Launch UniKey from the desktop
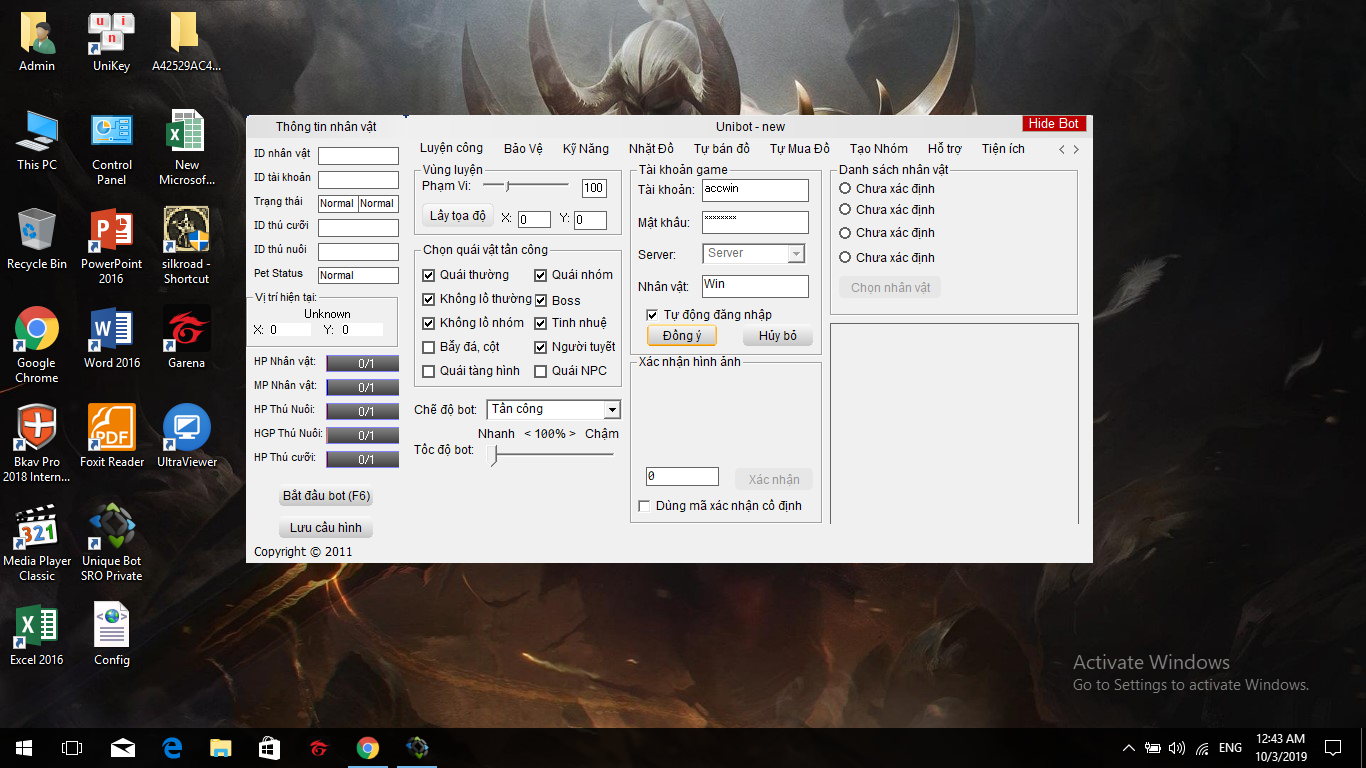Screen dimensions: 1366x768 point(111,42)
